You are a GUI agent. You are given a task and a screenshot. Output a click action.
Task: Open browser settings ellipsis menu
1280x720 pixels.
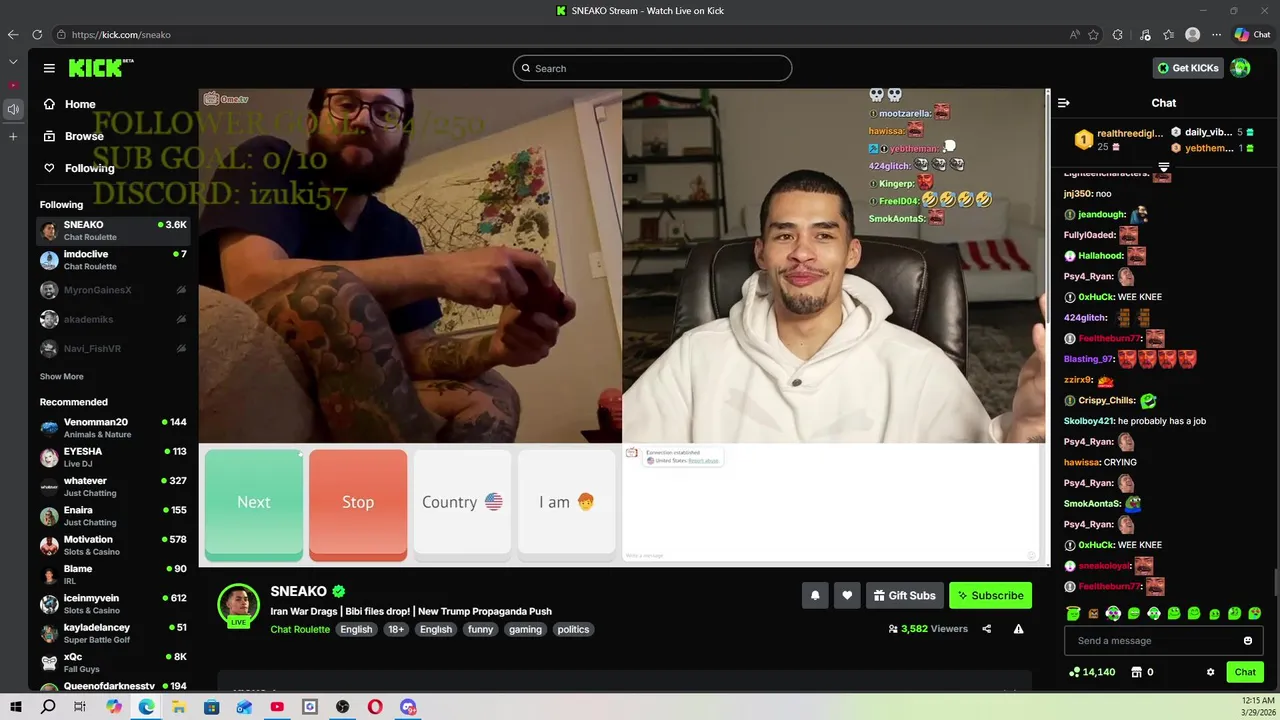[1216, 34]
